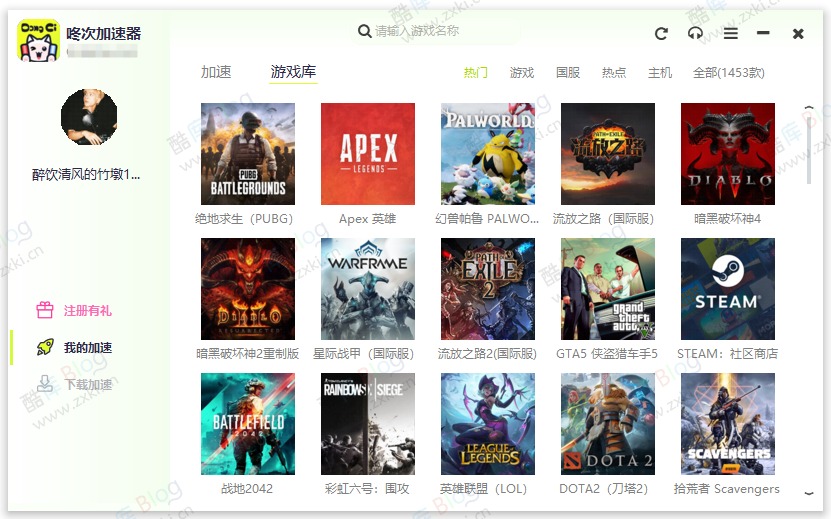Click the scrollbar down arrow
The width and height of the screenshot is (831, 519).
[x=809, y=493]
